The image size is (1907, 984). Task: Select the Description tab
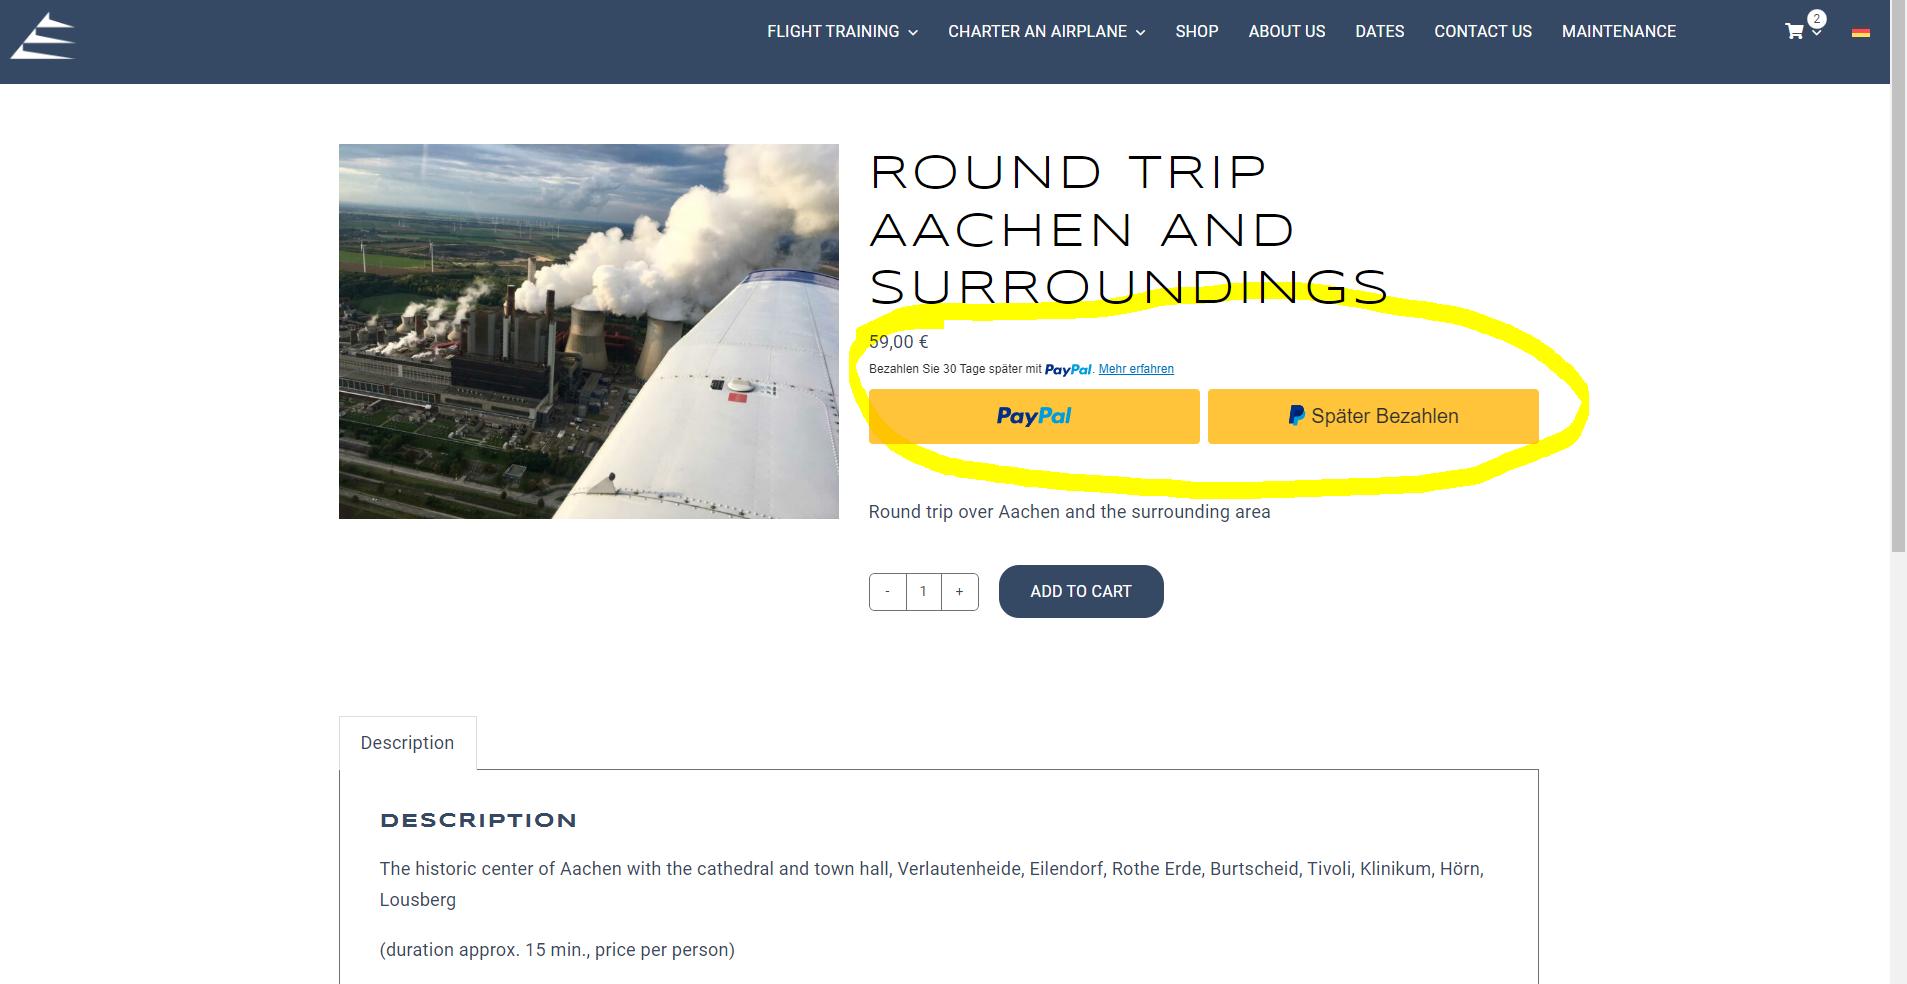[407, 743]
